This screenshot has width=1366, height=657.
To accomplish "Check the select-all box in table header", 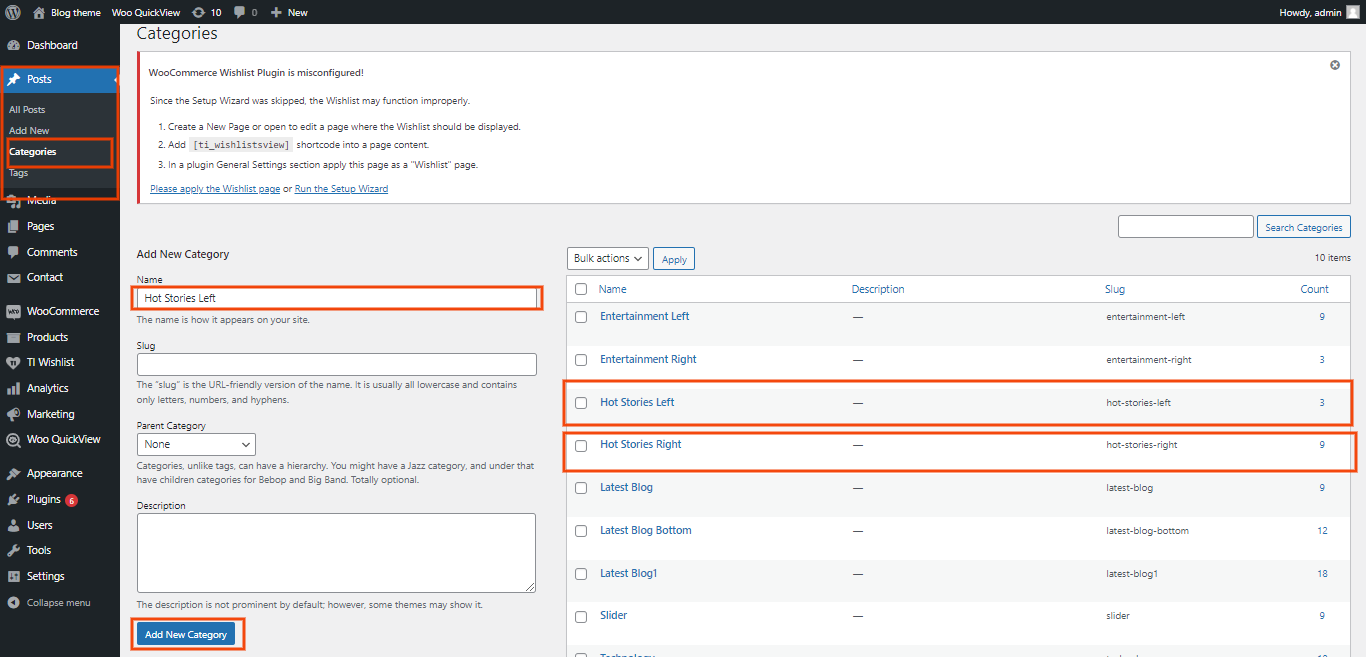I will click(x=581, y=289).
